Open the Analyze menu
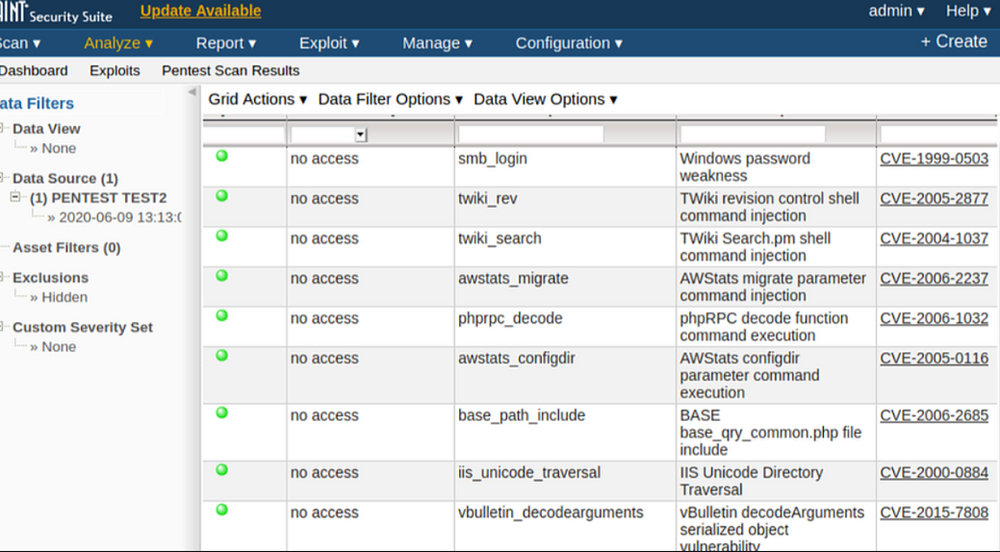This screenshot has height=552, width=1000. [x=118, y=43]
